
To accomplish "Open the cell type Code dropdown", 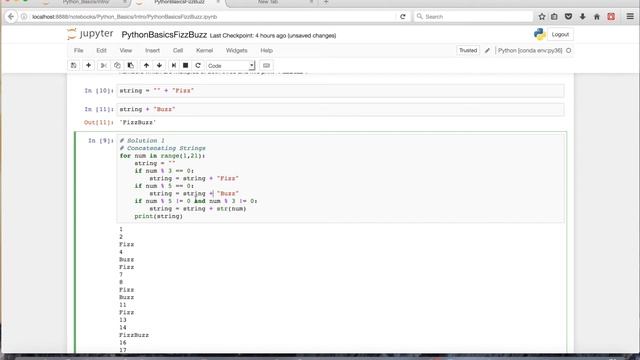I will pos(231,66).
